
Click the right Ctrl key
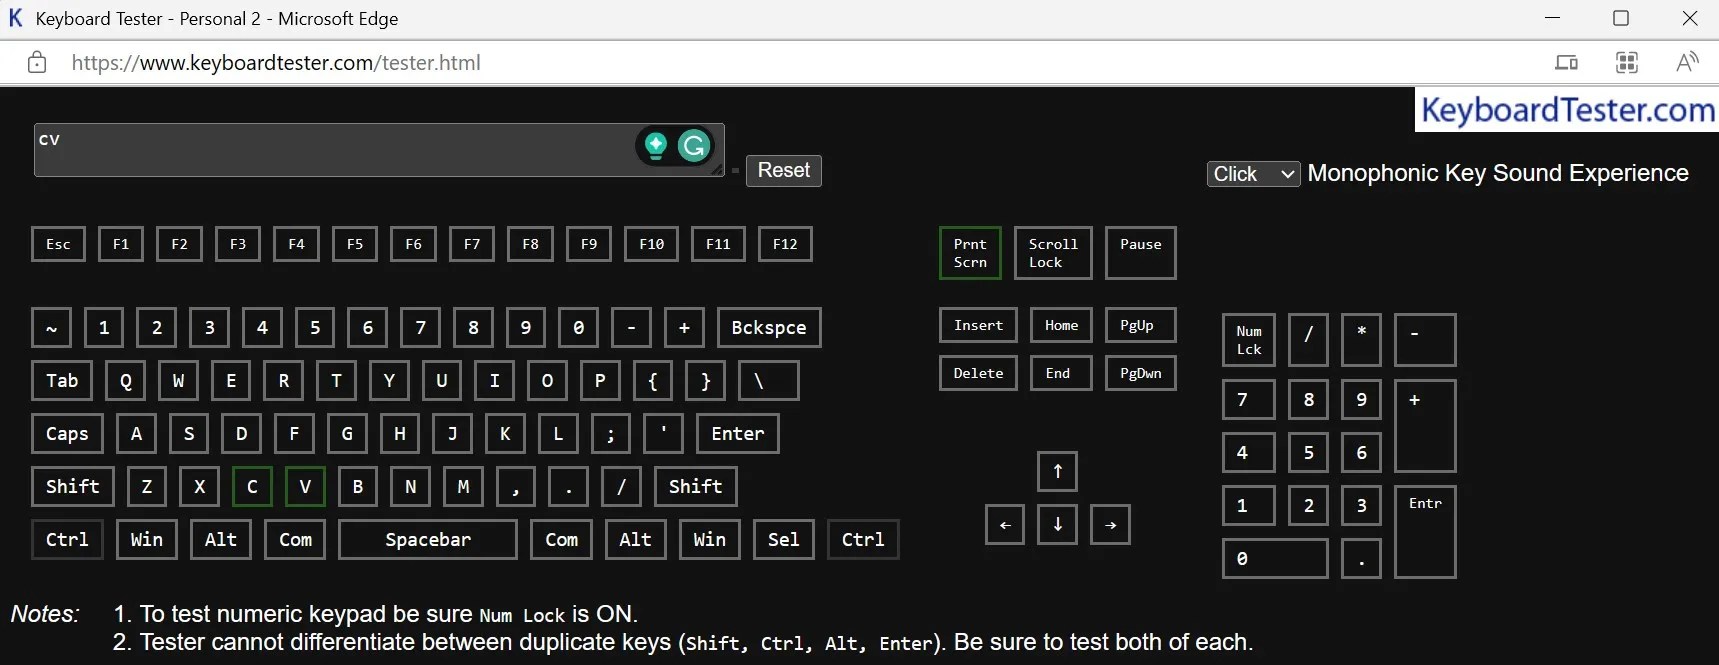[863, 540]
